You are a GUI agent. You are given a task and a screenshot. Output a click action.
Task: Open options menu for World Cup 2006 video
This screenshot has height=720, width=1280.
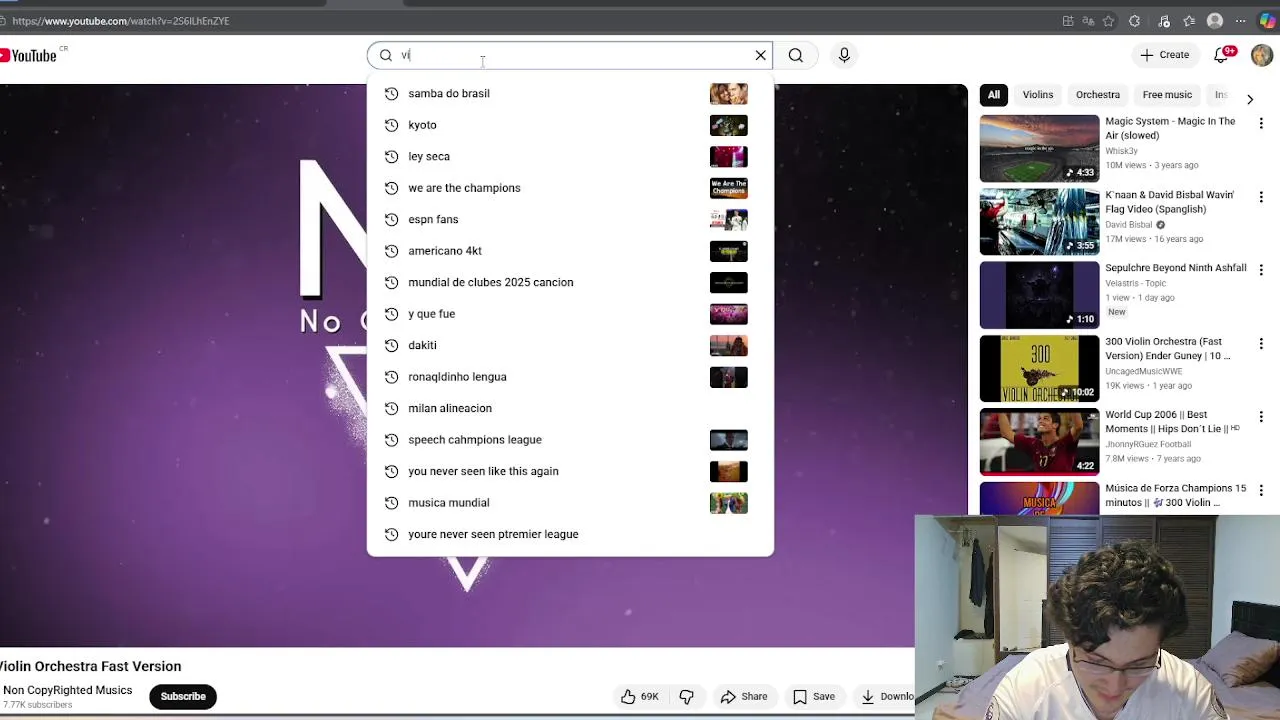[x=1261, y=417]
